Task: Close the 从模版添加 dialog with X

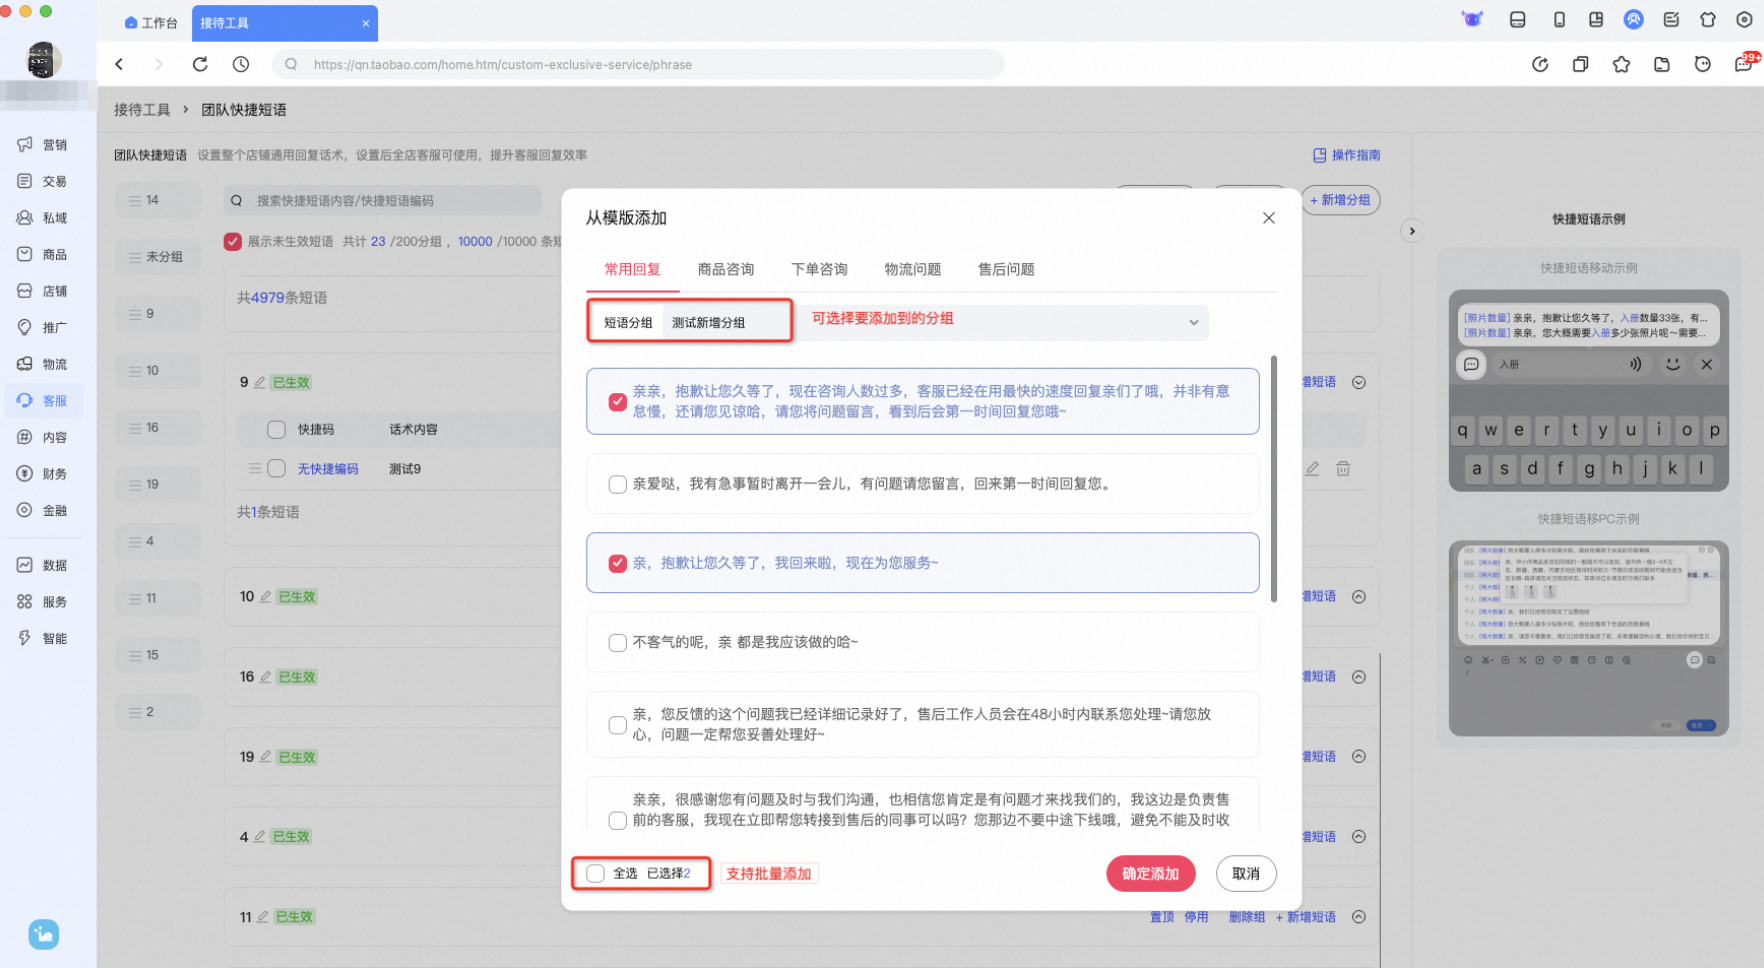Action: 1268,218
